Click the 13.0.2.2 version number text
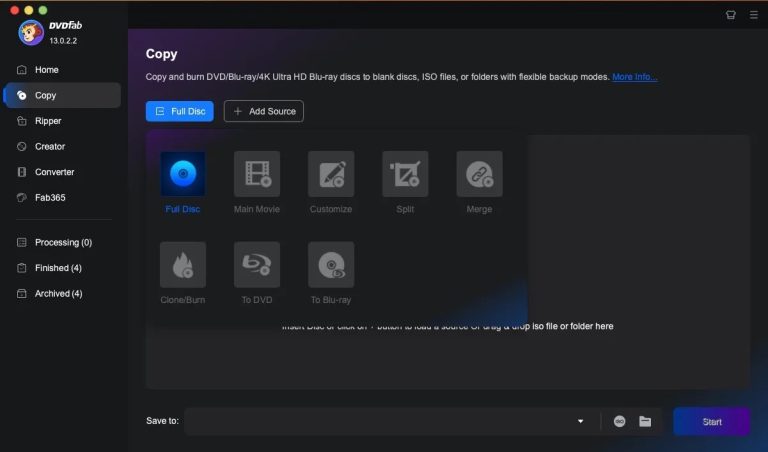The width and height of the screenshot is (768, 452). [x=63, y=41]
